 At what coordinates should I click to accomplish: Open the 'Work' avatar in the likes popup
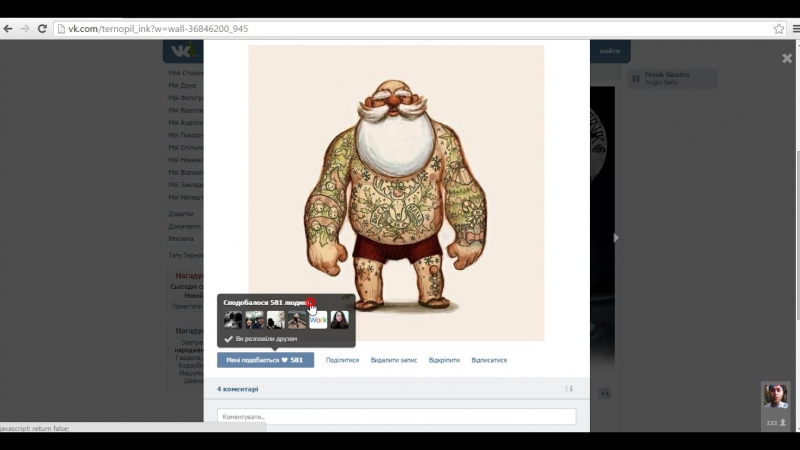pos(318,320)
